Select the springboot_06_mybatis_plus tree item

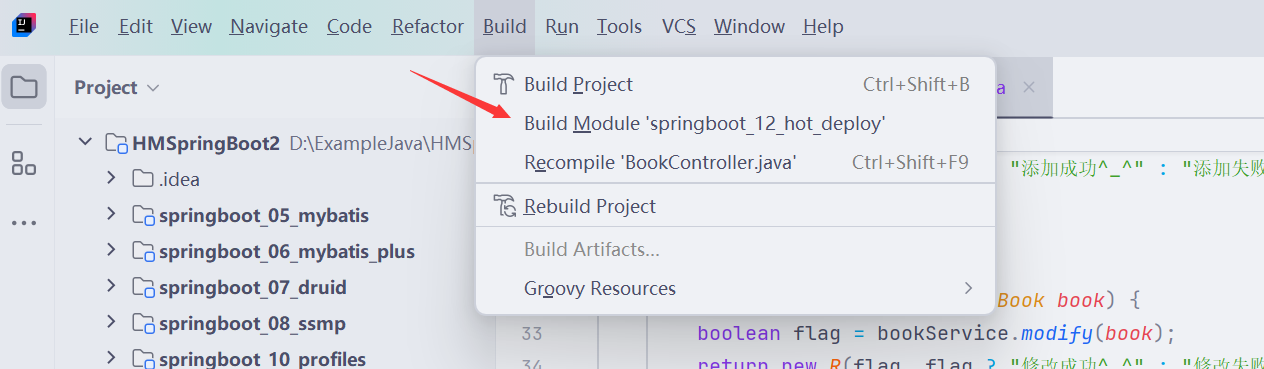286,251
